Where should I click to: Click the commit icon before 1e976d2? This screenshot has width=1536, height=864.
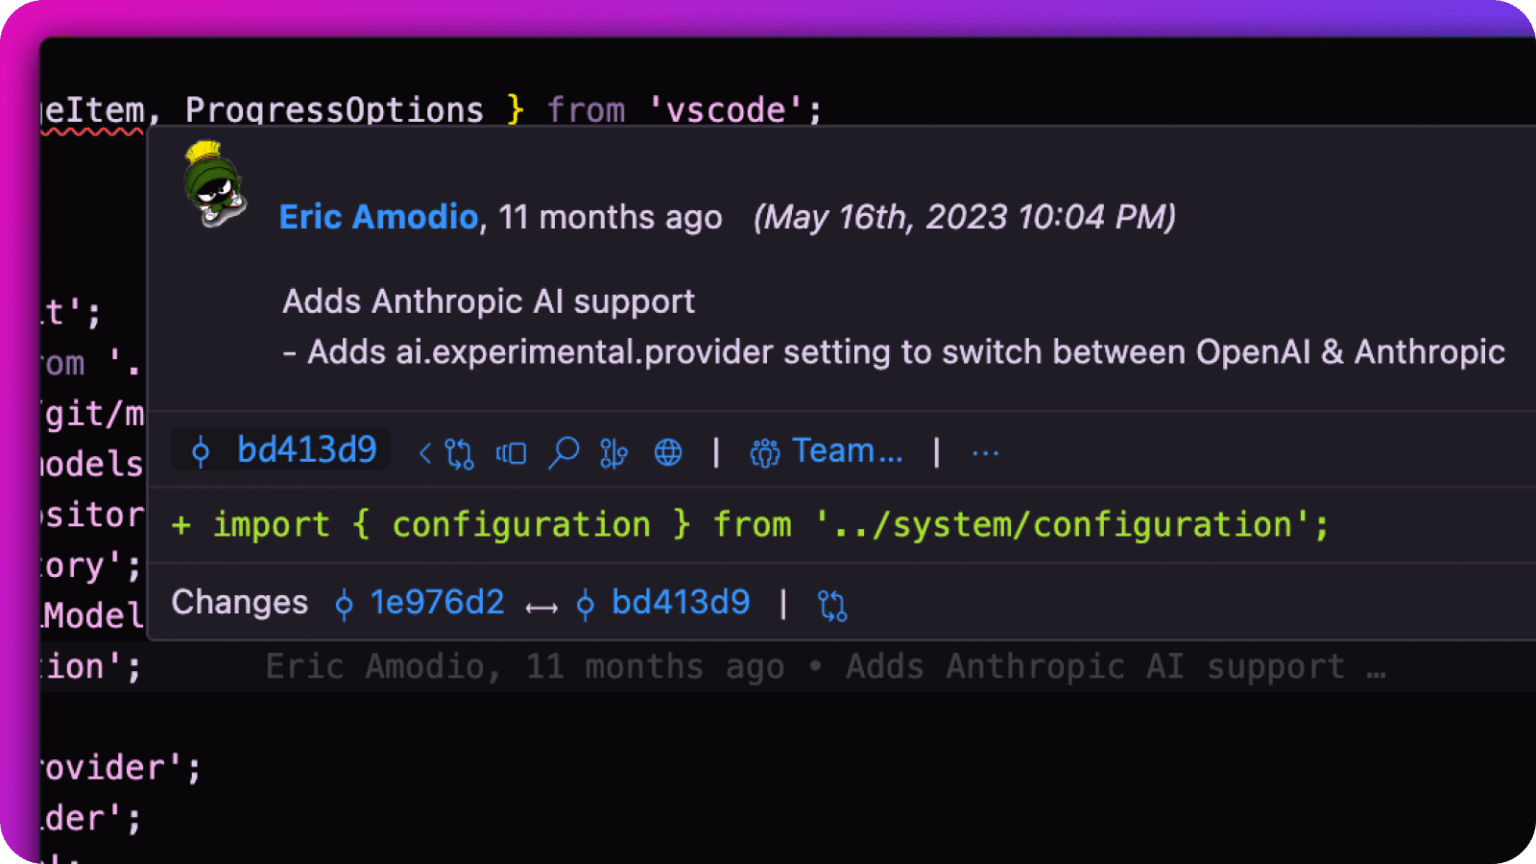[x=344, y=604]
